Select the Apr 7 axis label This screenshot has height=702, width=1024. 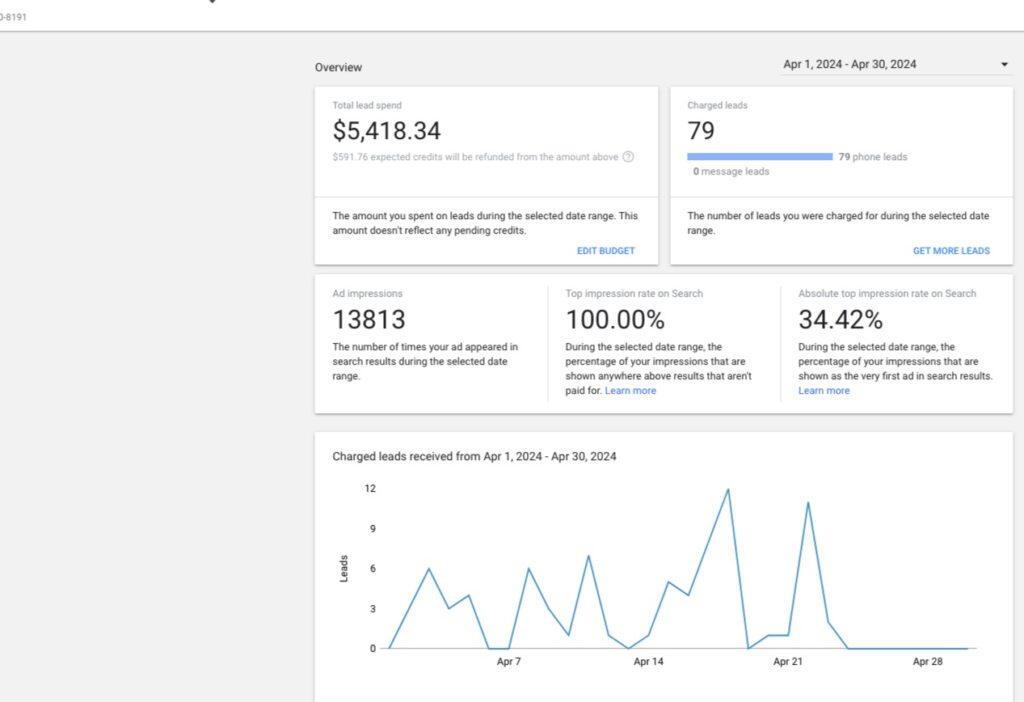point(509,662)
